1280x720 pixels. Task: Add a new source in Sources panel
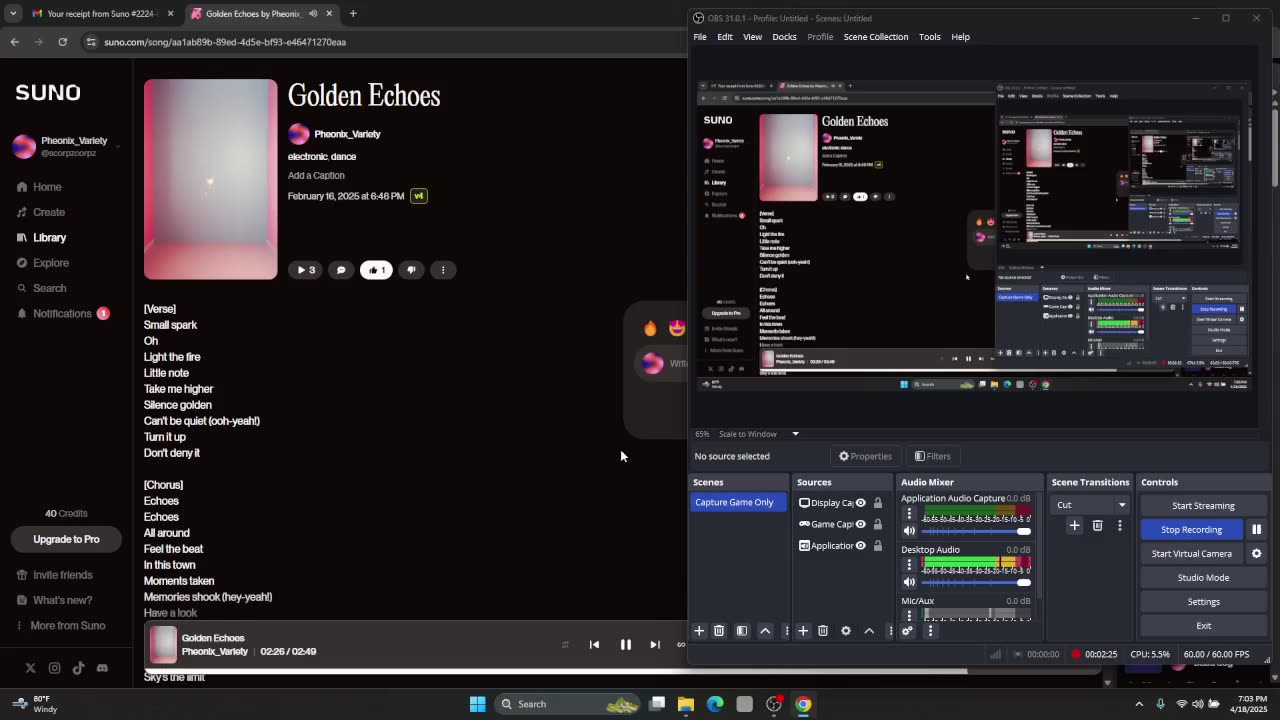[803, 631]
